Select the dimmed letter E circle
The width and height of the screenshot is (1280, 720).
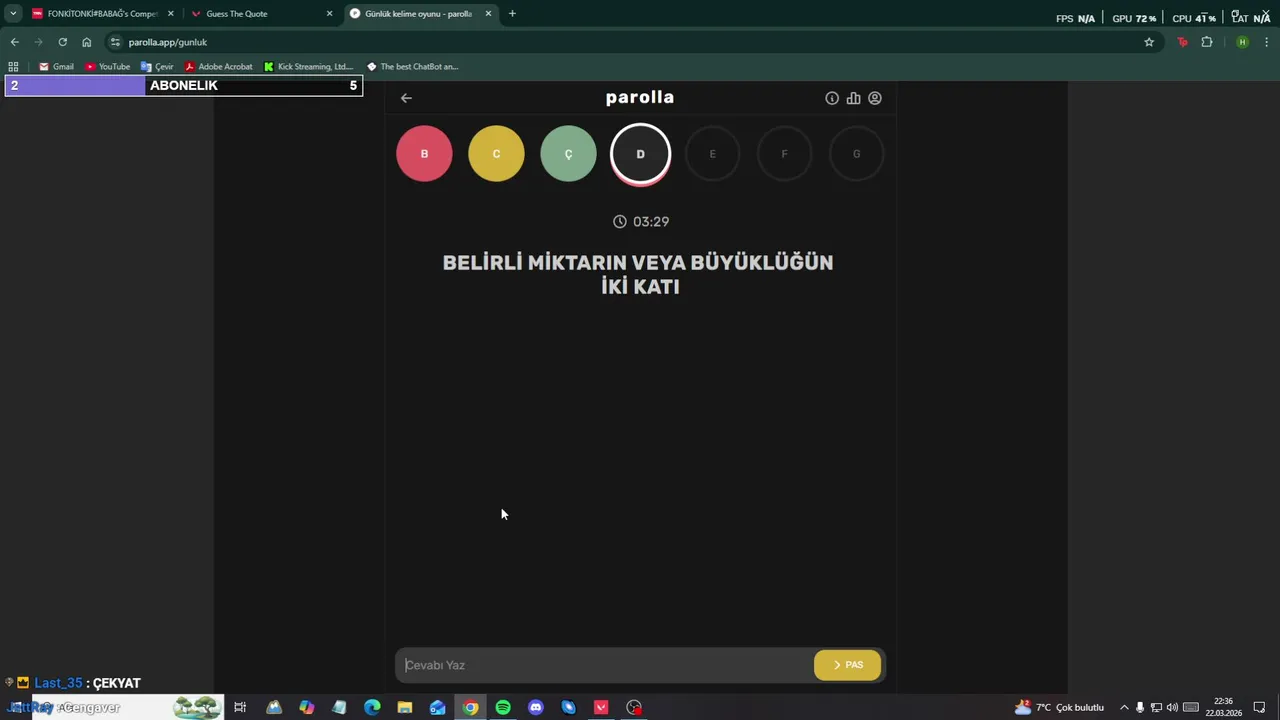(712, 154)
